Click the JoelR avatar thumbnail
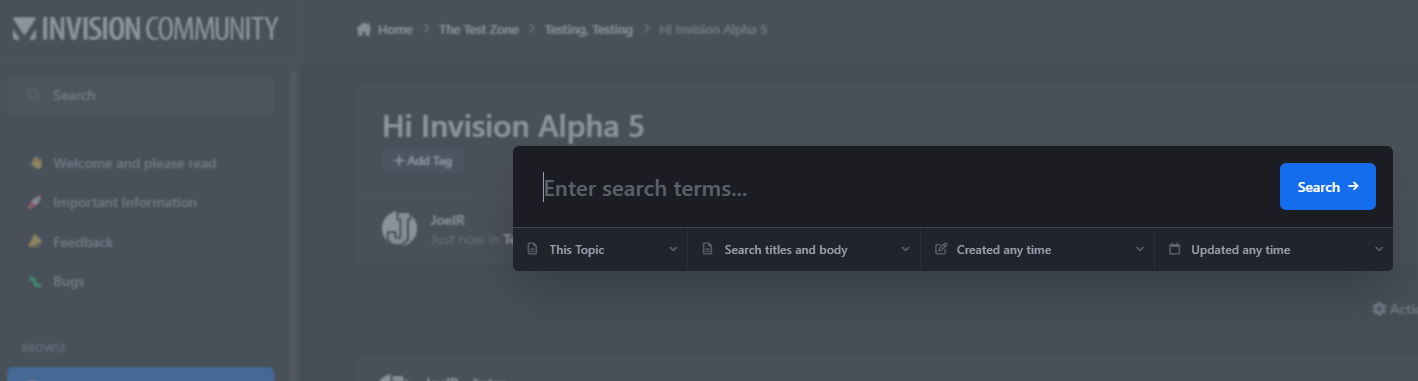 [x=399, y=227]
